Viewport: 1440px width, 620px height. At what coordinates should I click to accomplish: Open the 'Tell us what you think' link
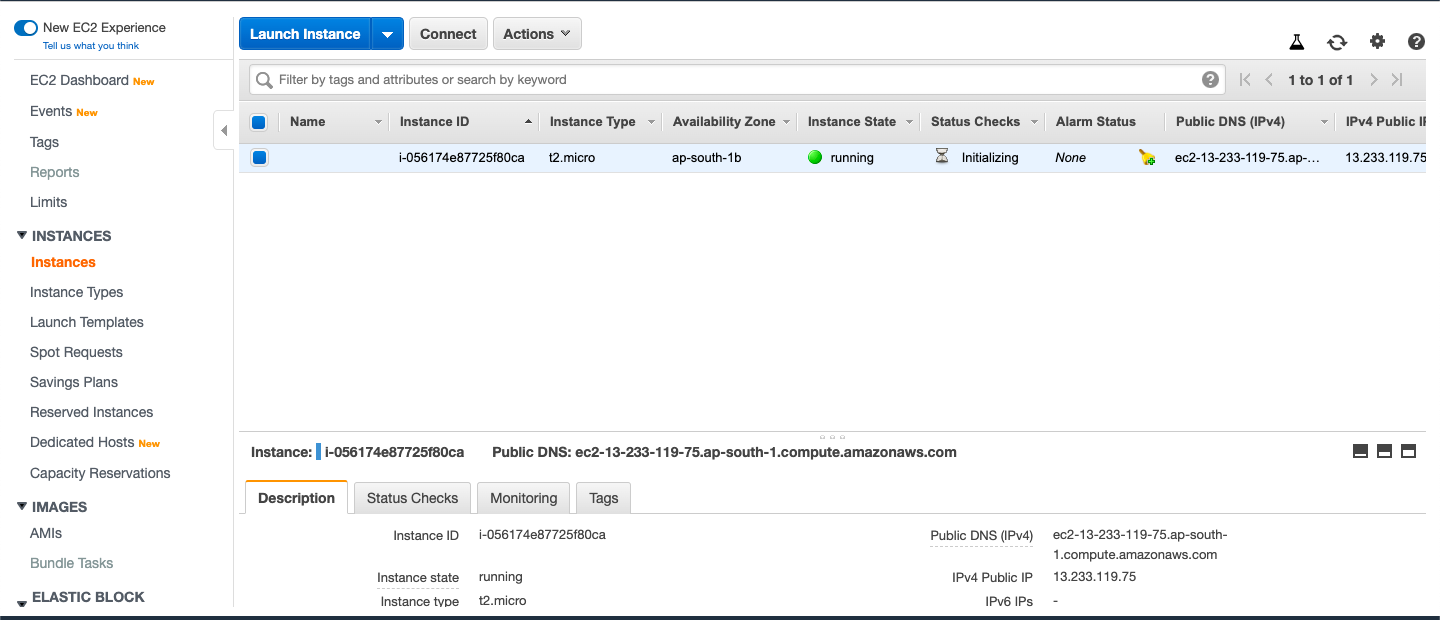click(x=91, y=46)
